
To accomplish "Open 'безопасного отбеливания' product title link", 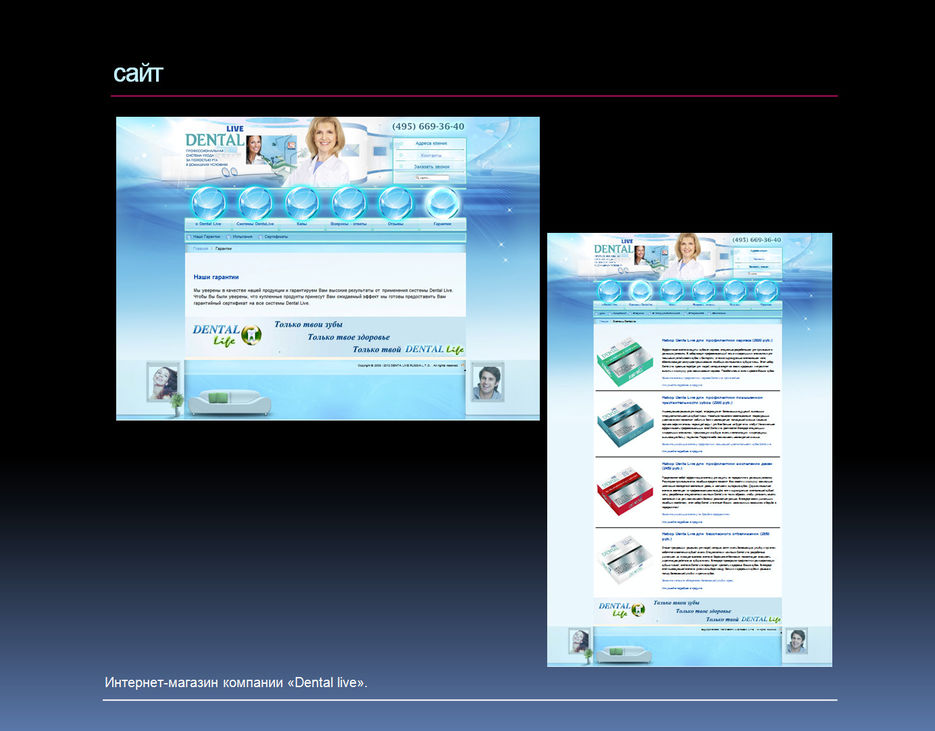I will 716,536.
